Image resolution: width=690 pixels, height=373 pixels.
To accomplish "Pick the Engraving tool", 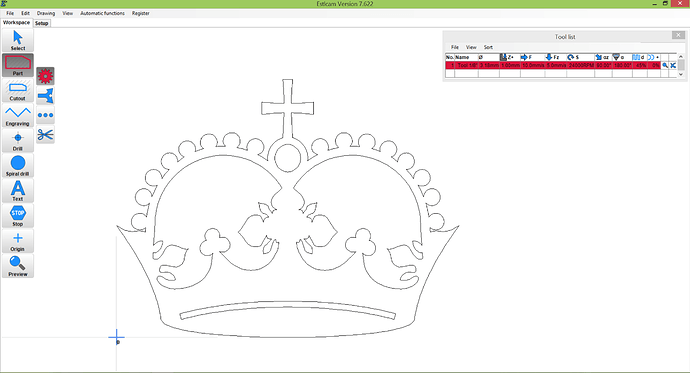I will (18, 116).
